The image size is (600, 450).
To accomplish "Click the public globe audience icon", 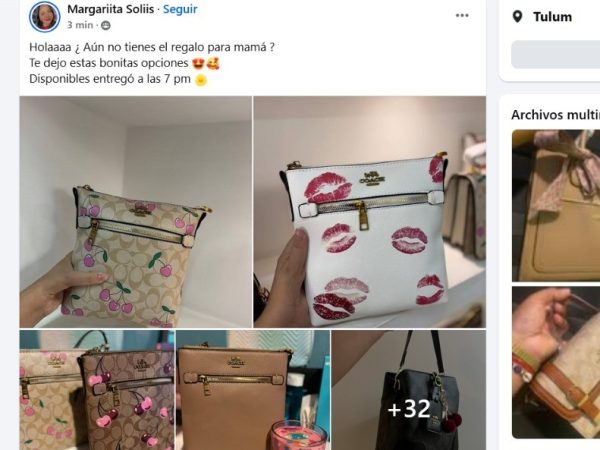I will [106, 25].
